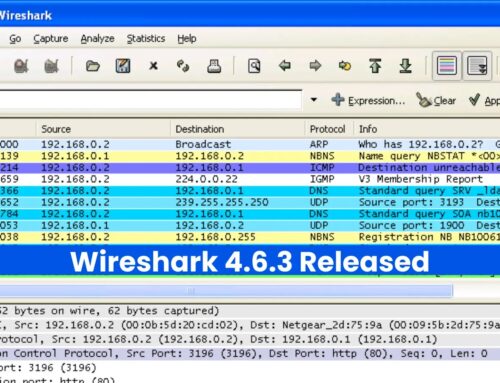Click the display filter input field

[151, 99]
